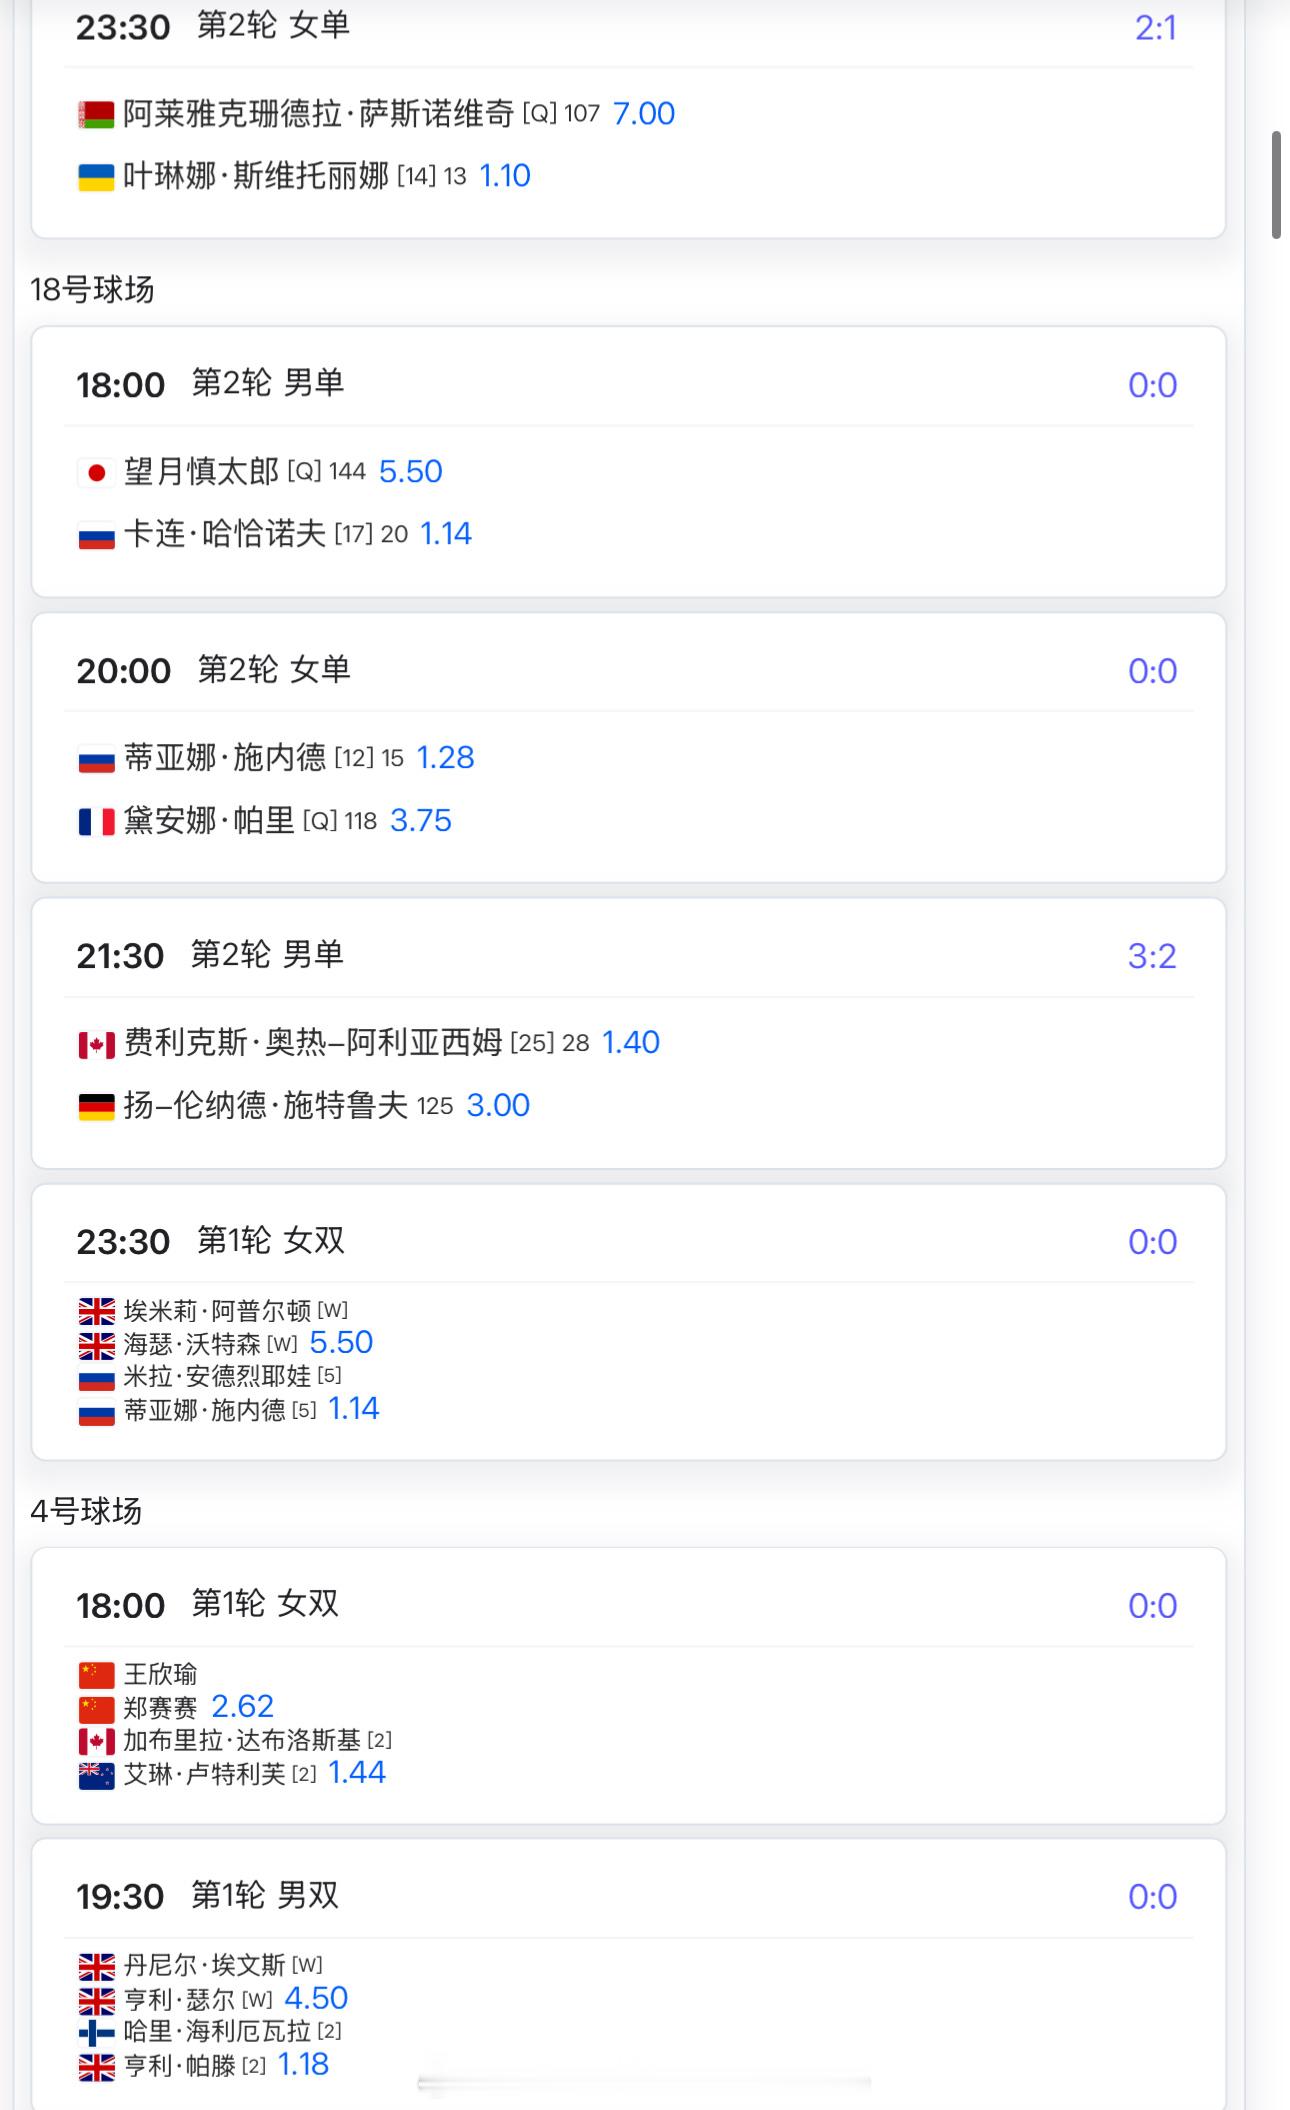Click New Zealand flag beside 艾琳·卢特利芙

pos(96,1775)
